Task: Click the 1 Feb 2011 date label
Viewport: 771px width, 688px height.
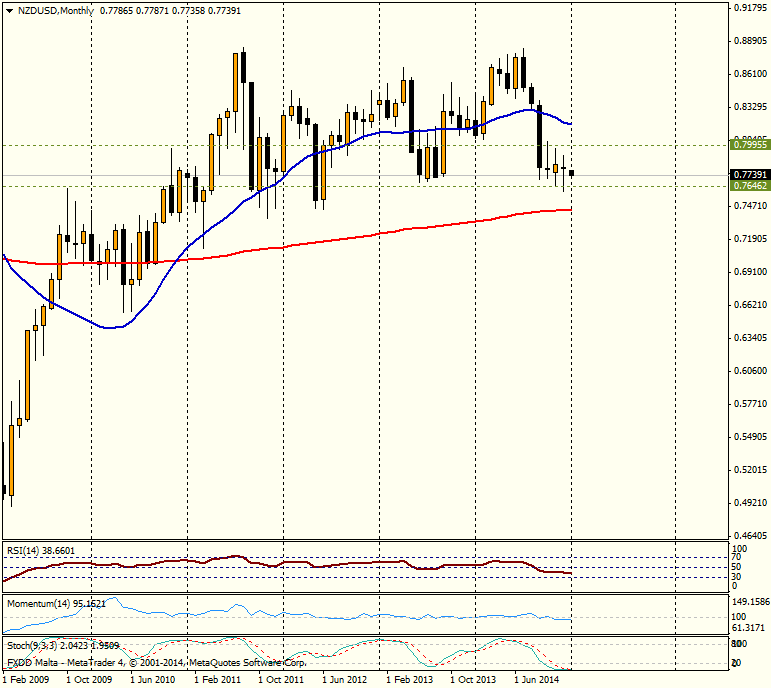Action: tap(219, 679)
